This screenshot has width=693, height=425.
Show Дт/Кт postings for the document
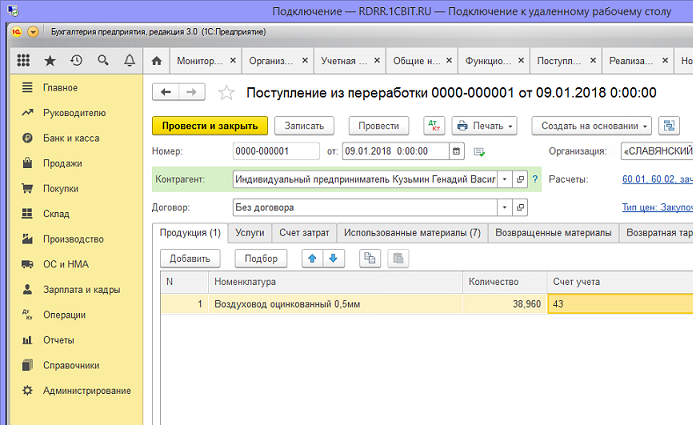pos(432,126)
